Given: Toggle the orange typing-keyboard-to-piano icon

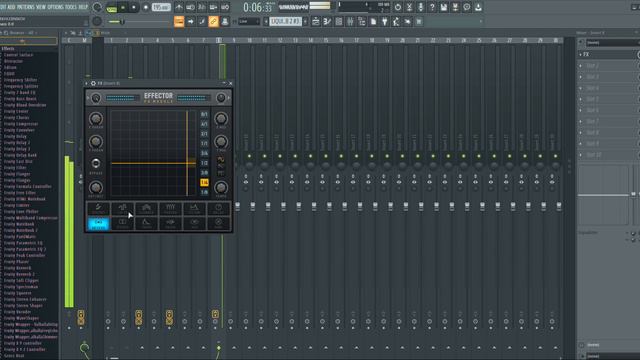Looking at the screenshot, I should pos(179,22).
